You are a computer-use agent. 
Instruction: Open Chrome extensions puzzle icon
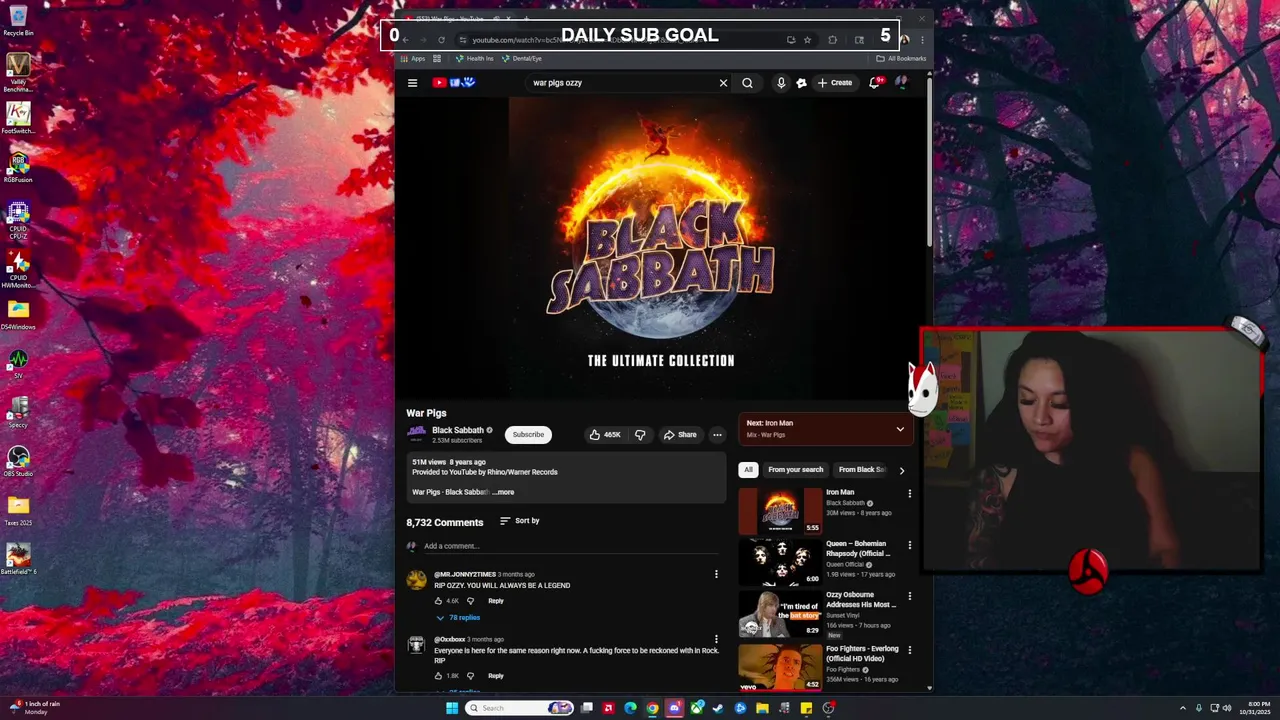point(832,40)
